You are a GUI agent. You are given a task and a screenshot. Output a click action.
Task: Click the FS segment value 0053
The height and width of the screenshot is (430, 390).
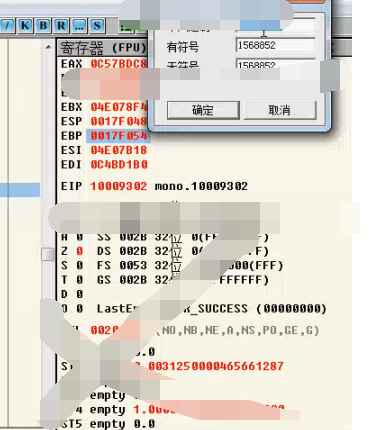(x=133, y=265)
